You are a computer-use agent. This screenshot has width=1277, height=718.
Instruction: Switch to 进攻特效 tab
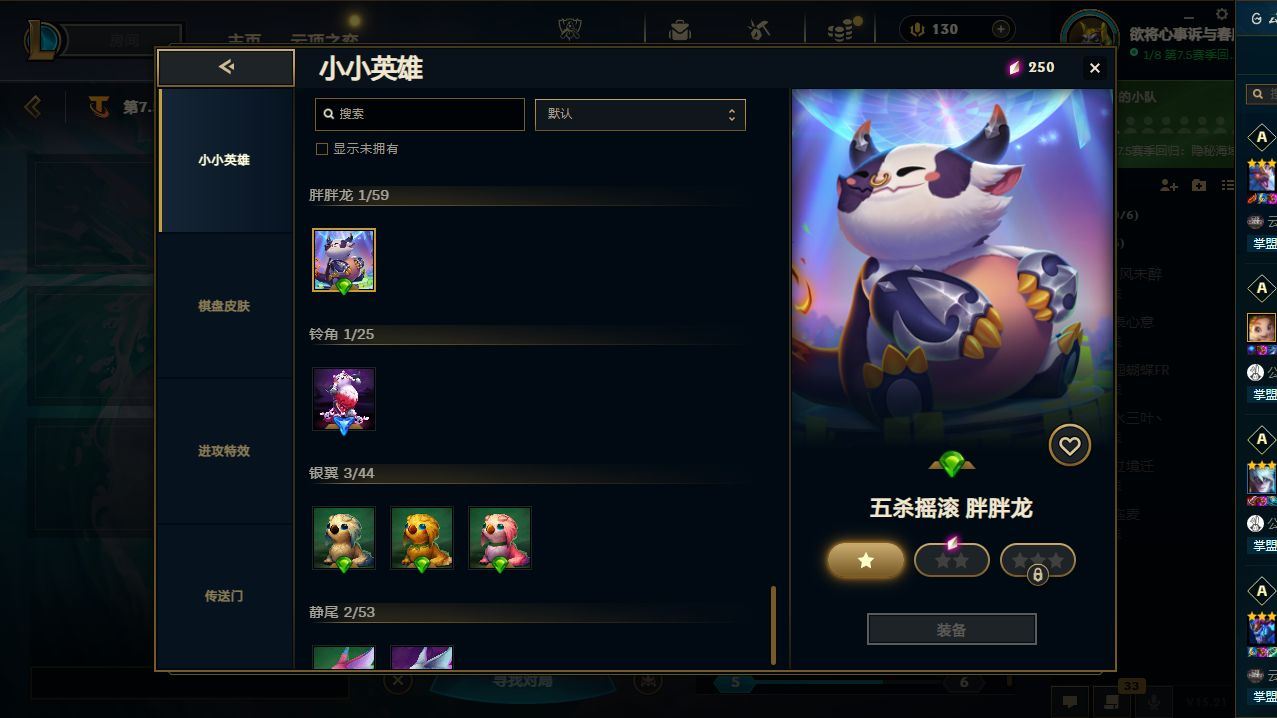224,451
